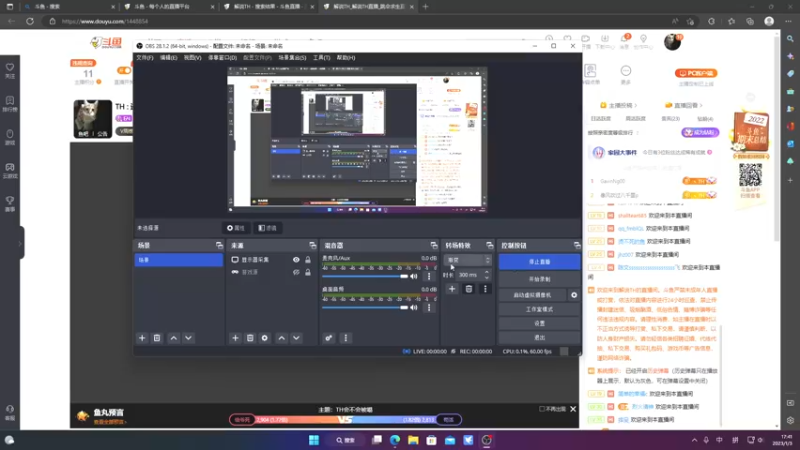Click the 开始录制 start recording button

pos(539,279)
